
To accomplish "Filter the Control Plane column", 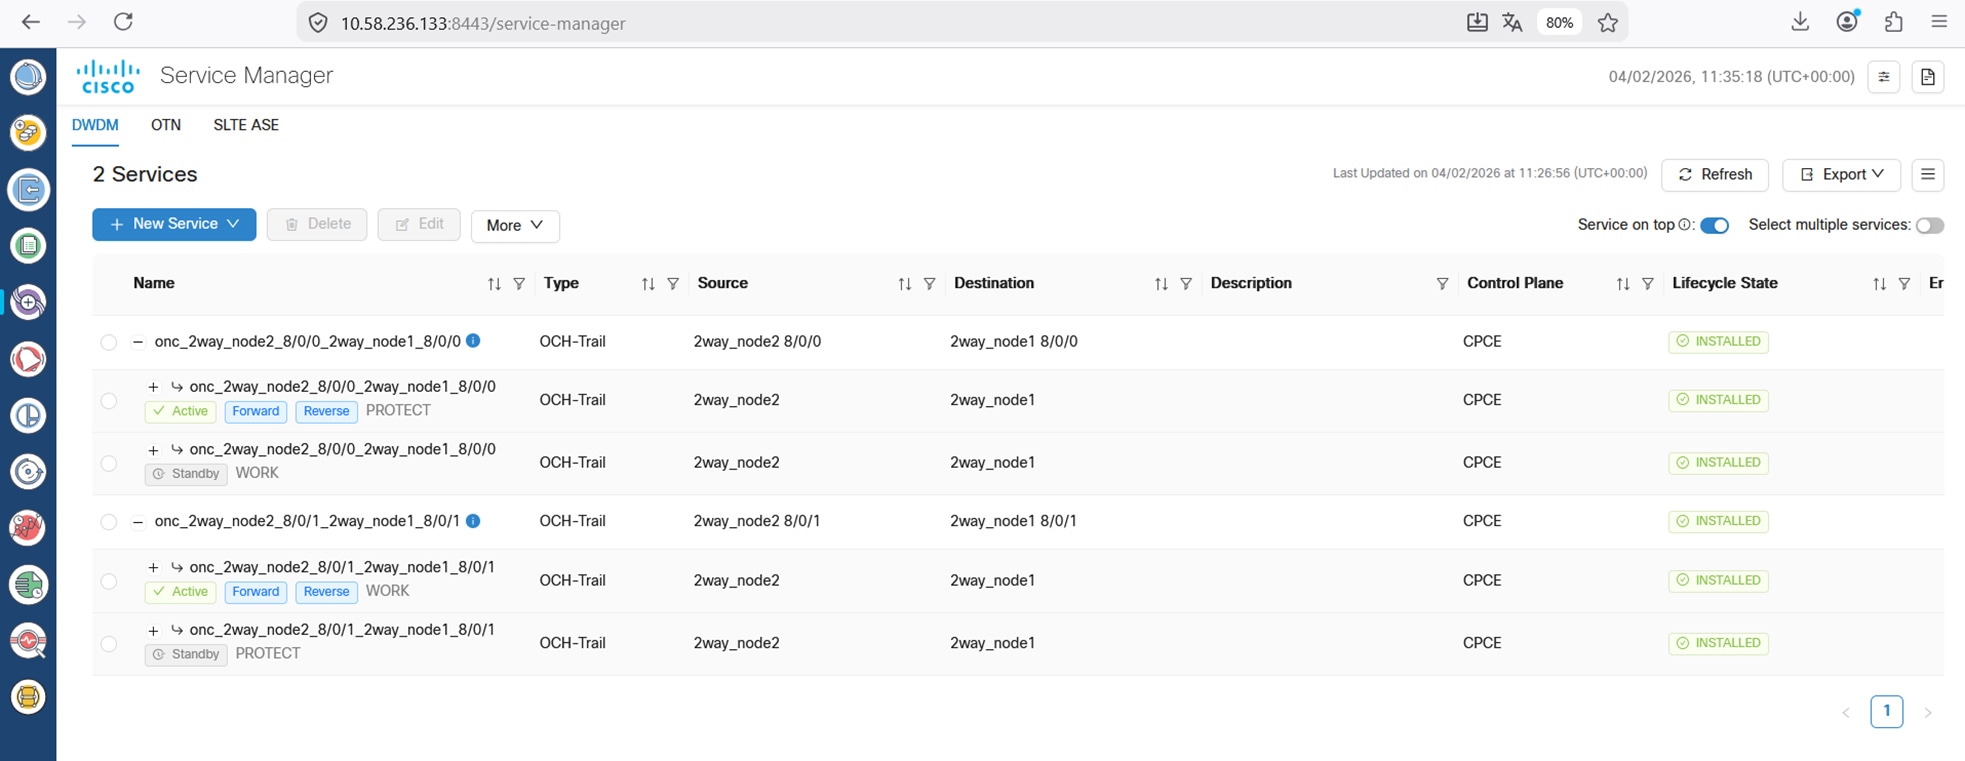I will coord(1648,284).
